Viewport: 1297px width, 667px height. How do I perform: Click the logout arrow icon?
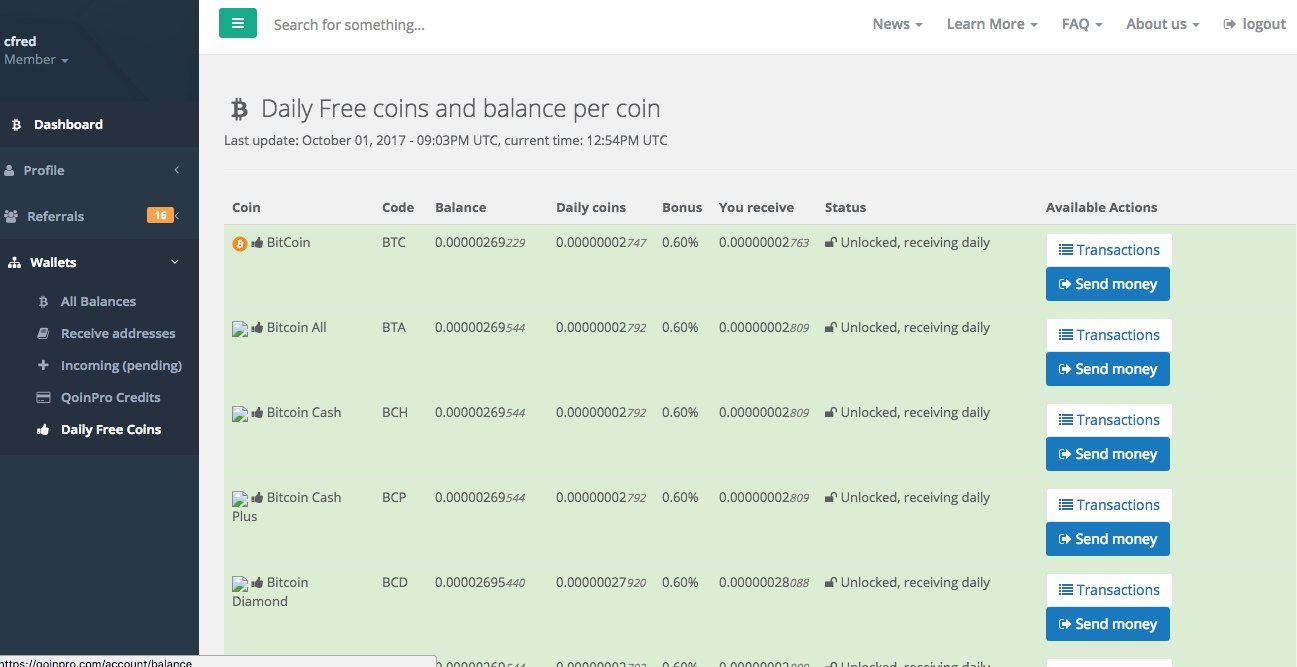pos(1230,24)
